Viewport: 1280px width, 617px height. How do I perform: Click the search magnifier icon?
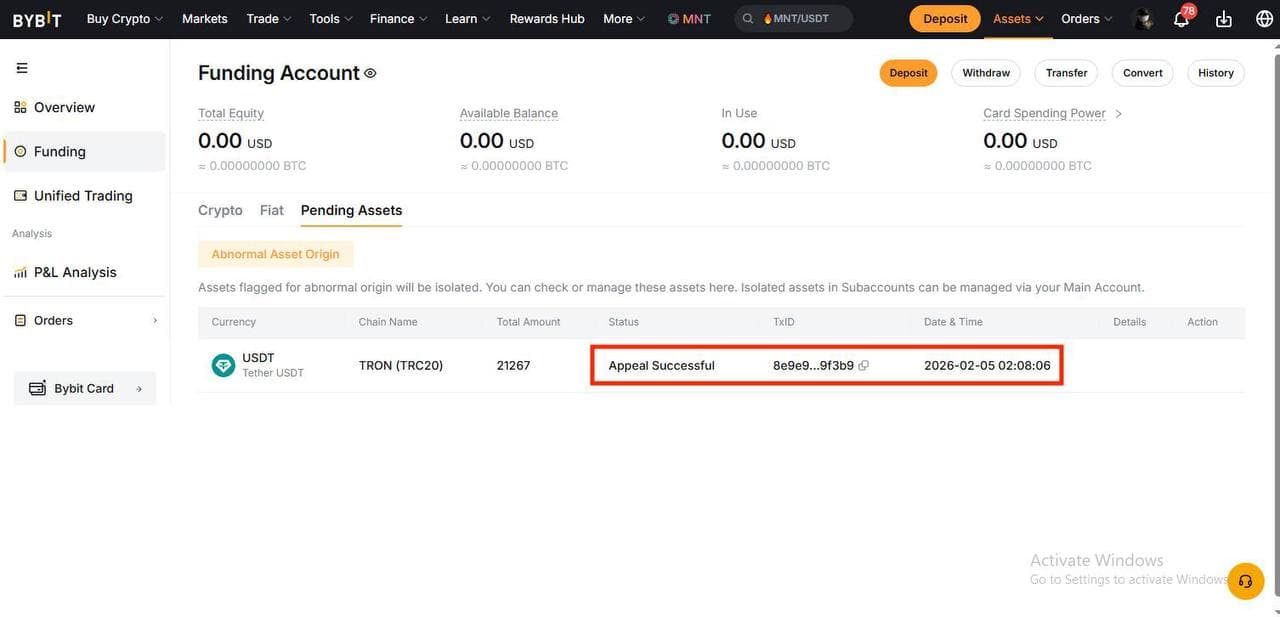coord(748,19)
